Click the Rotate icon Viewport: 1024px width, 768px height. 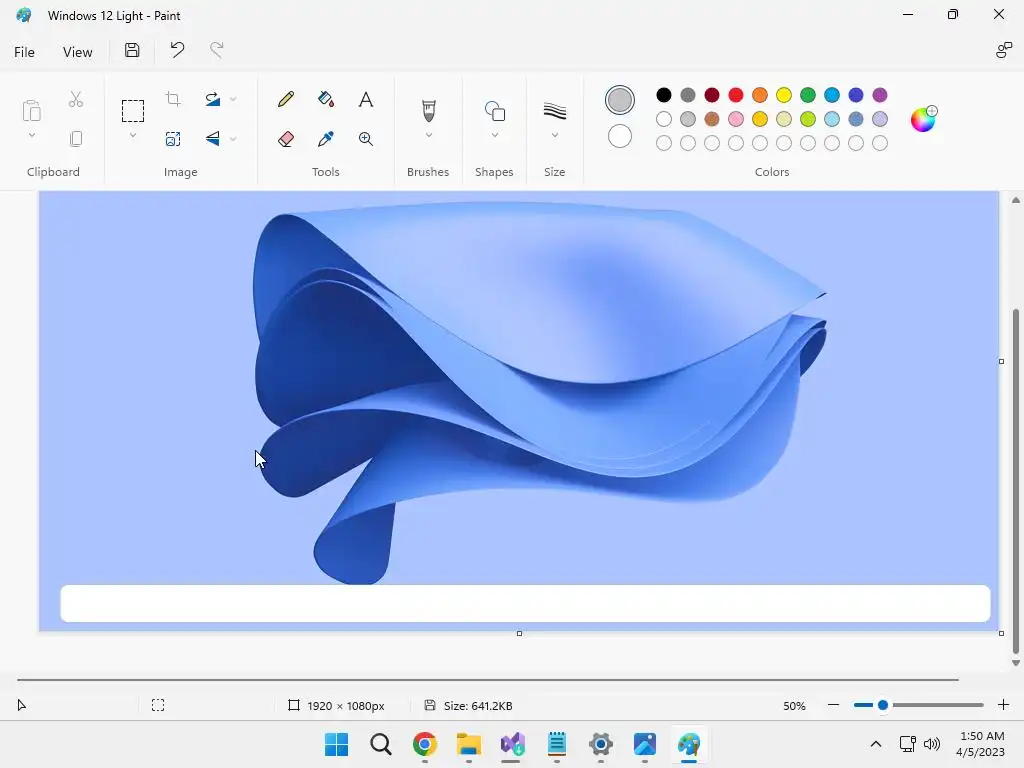[212, 99]
